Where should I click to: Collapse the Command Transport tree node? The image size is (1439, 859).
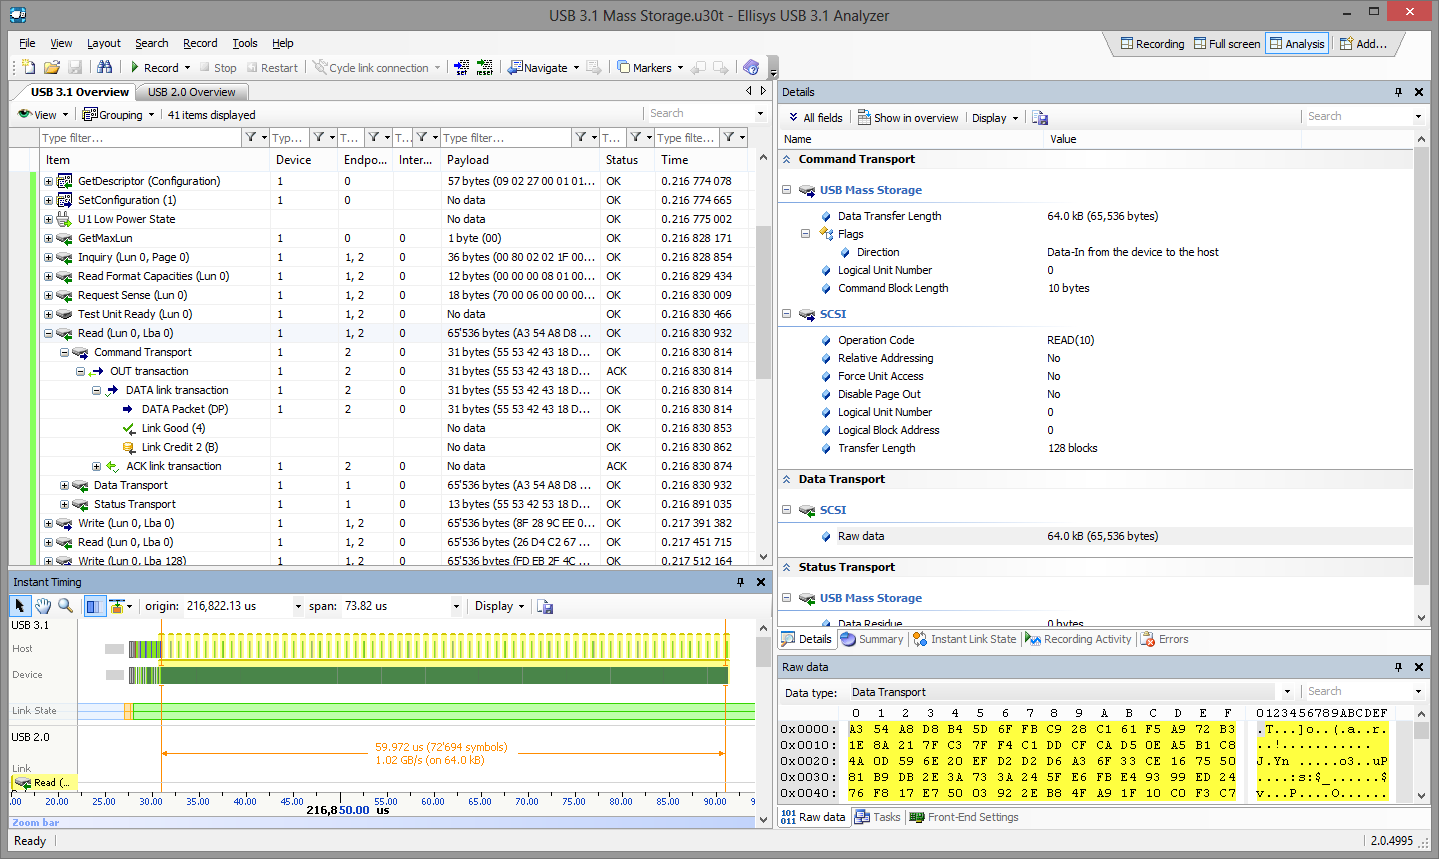click(64, 352)
